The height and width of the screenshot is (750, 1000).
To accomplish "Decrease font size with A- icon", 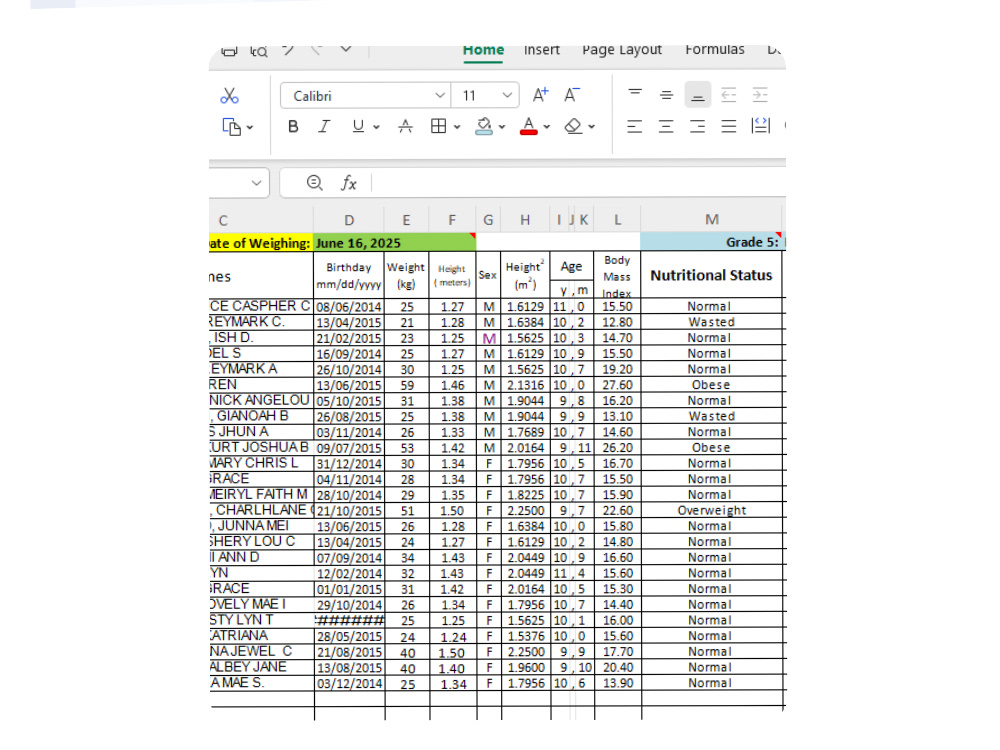I will pos(571,95).
